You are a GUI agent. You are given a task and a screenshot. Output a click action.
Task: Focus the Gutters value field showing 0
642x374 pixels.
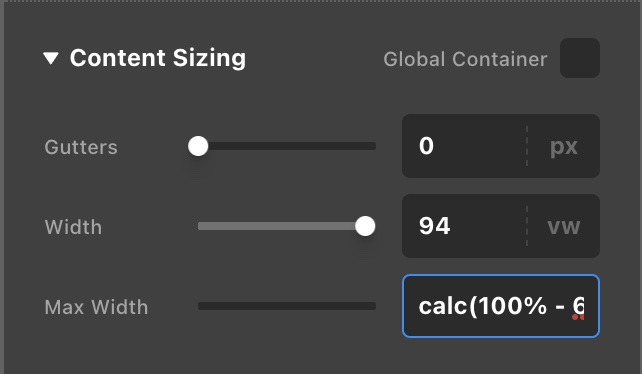[464, 146]
